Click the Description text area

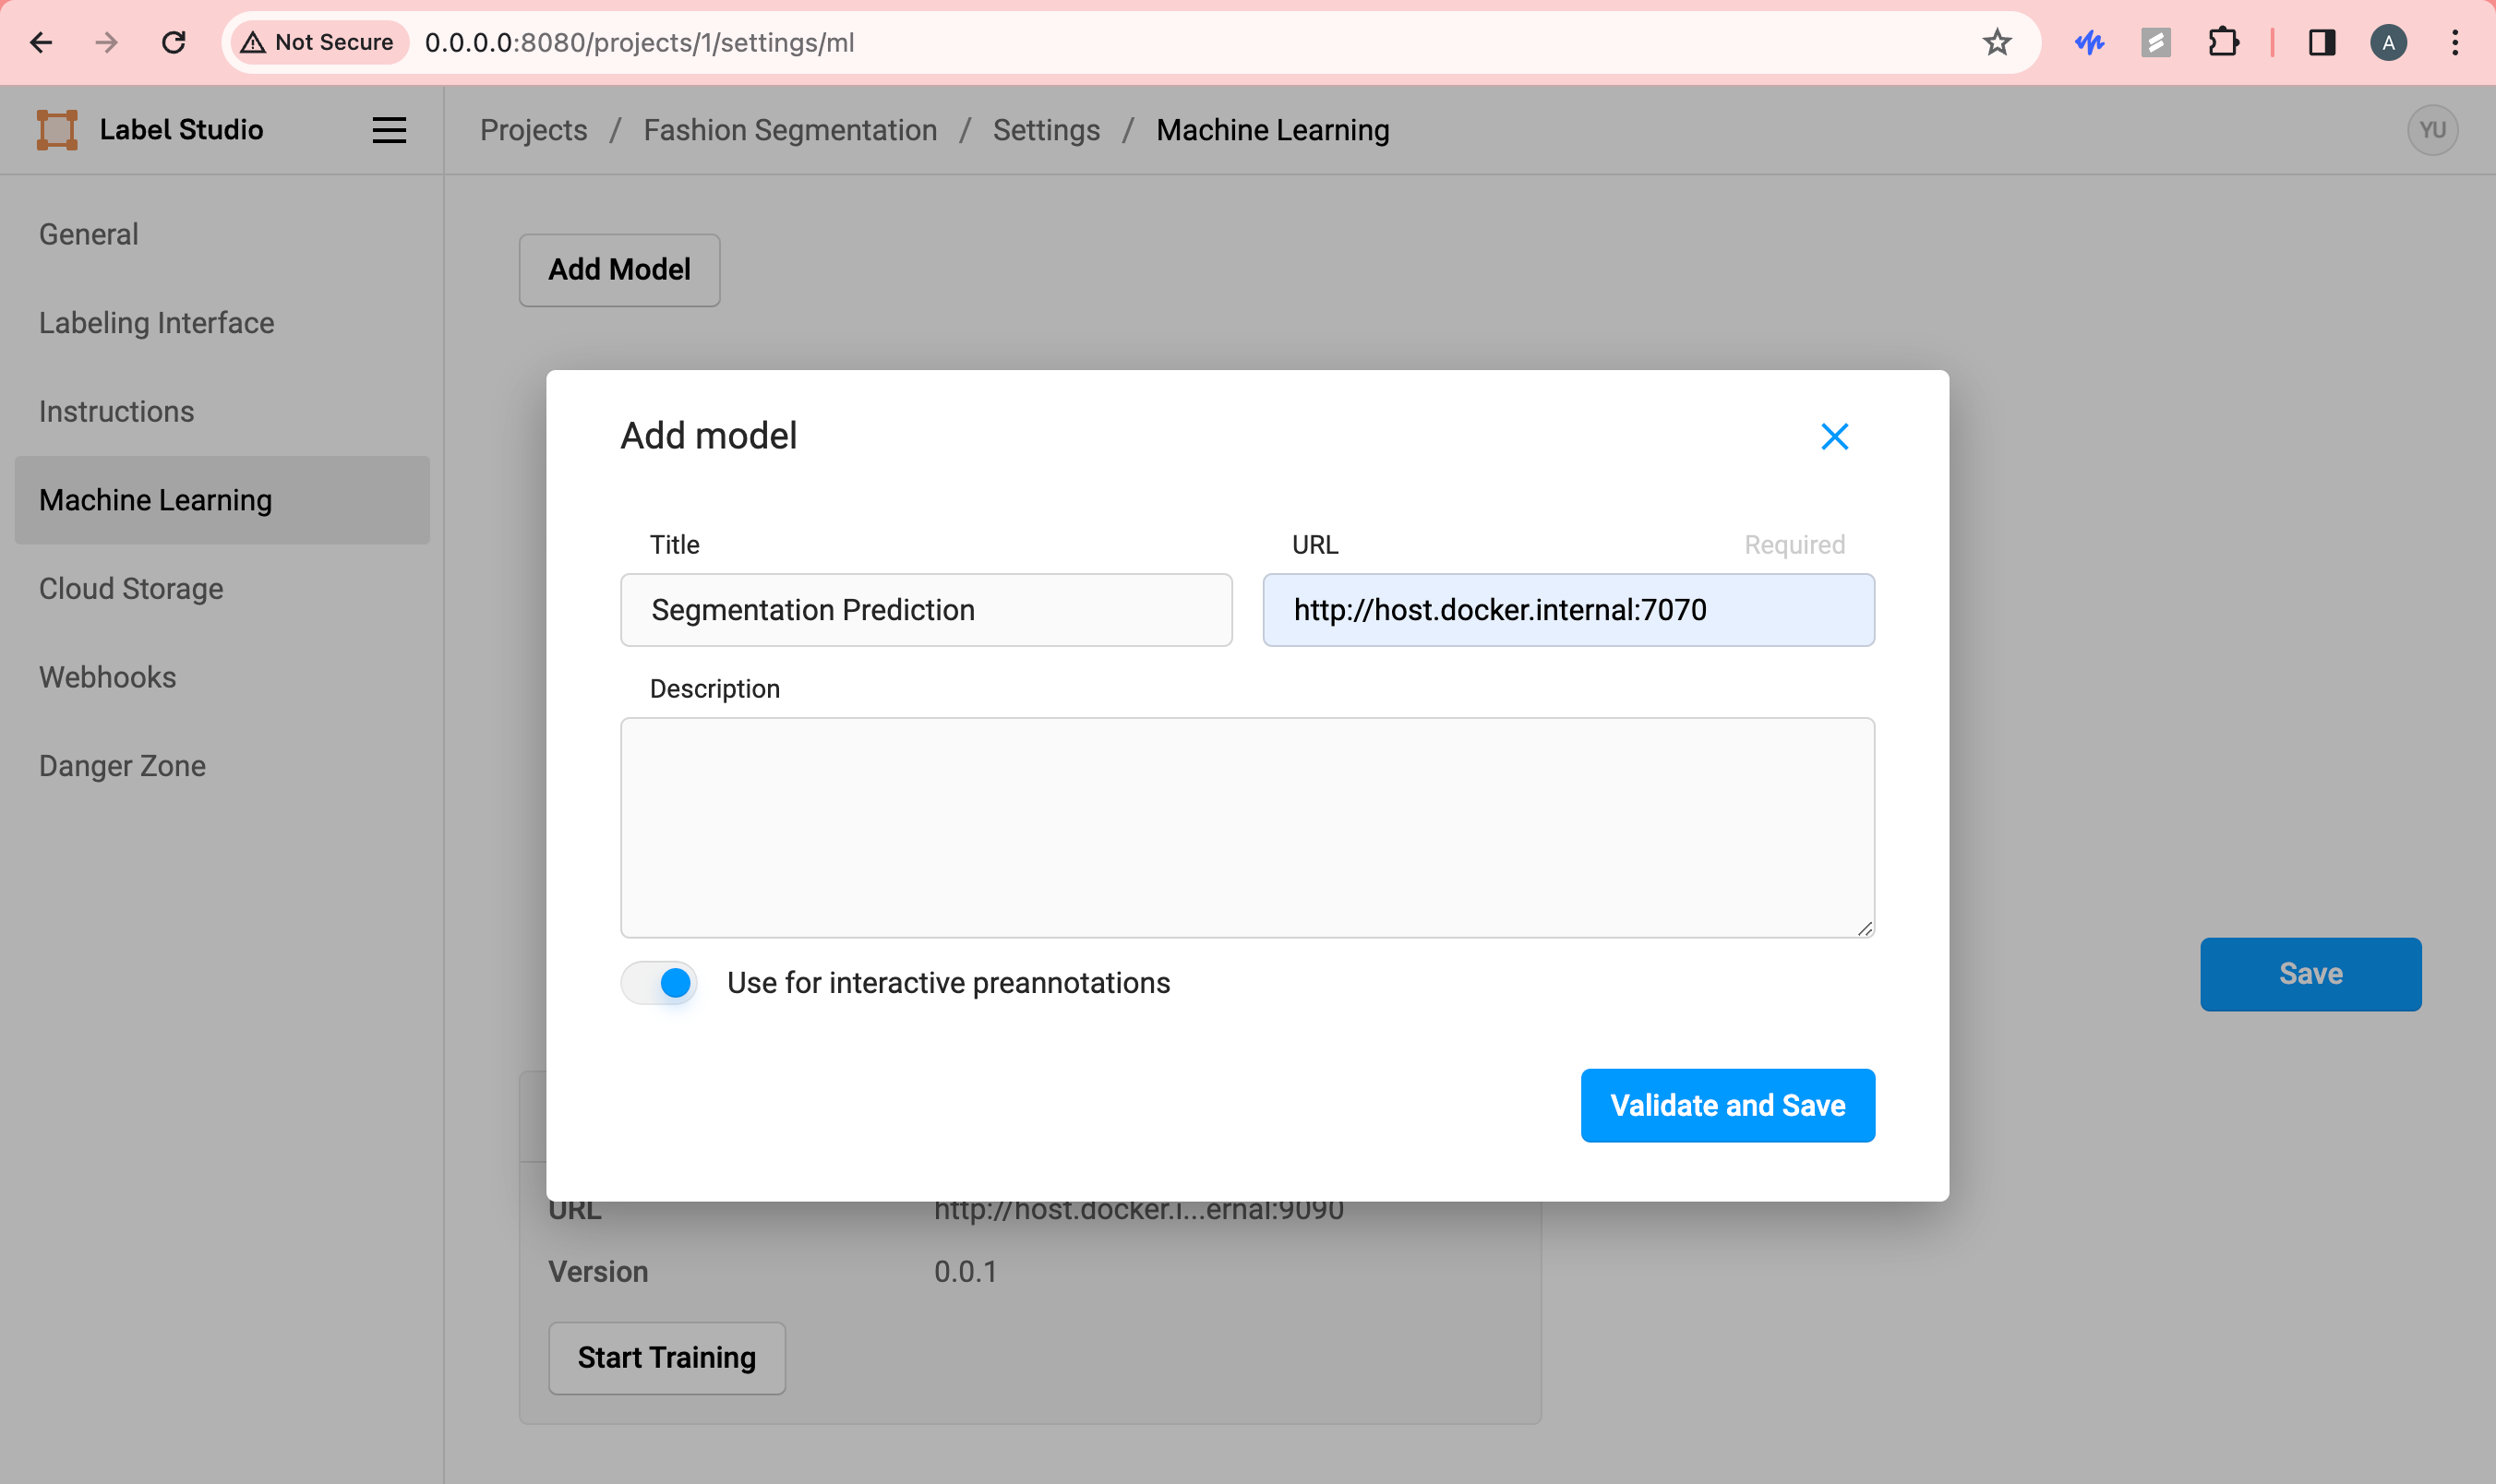click(1246, 827)
